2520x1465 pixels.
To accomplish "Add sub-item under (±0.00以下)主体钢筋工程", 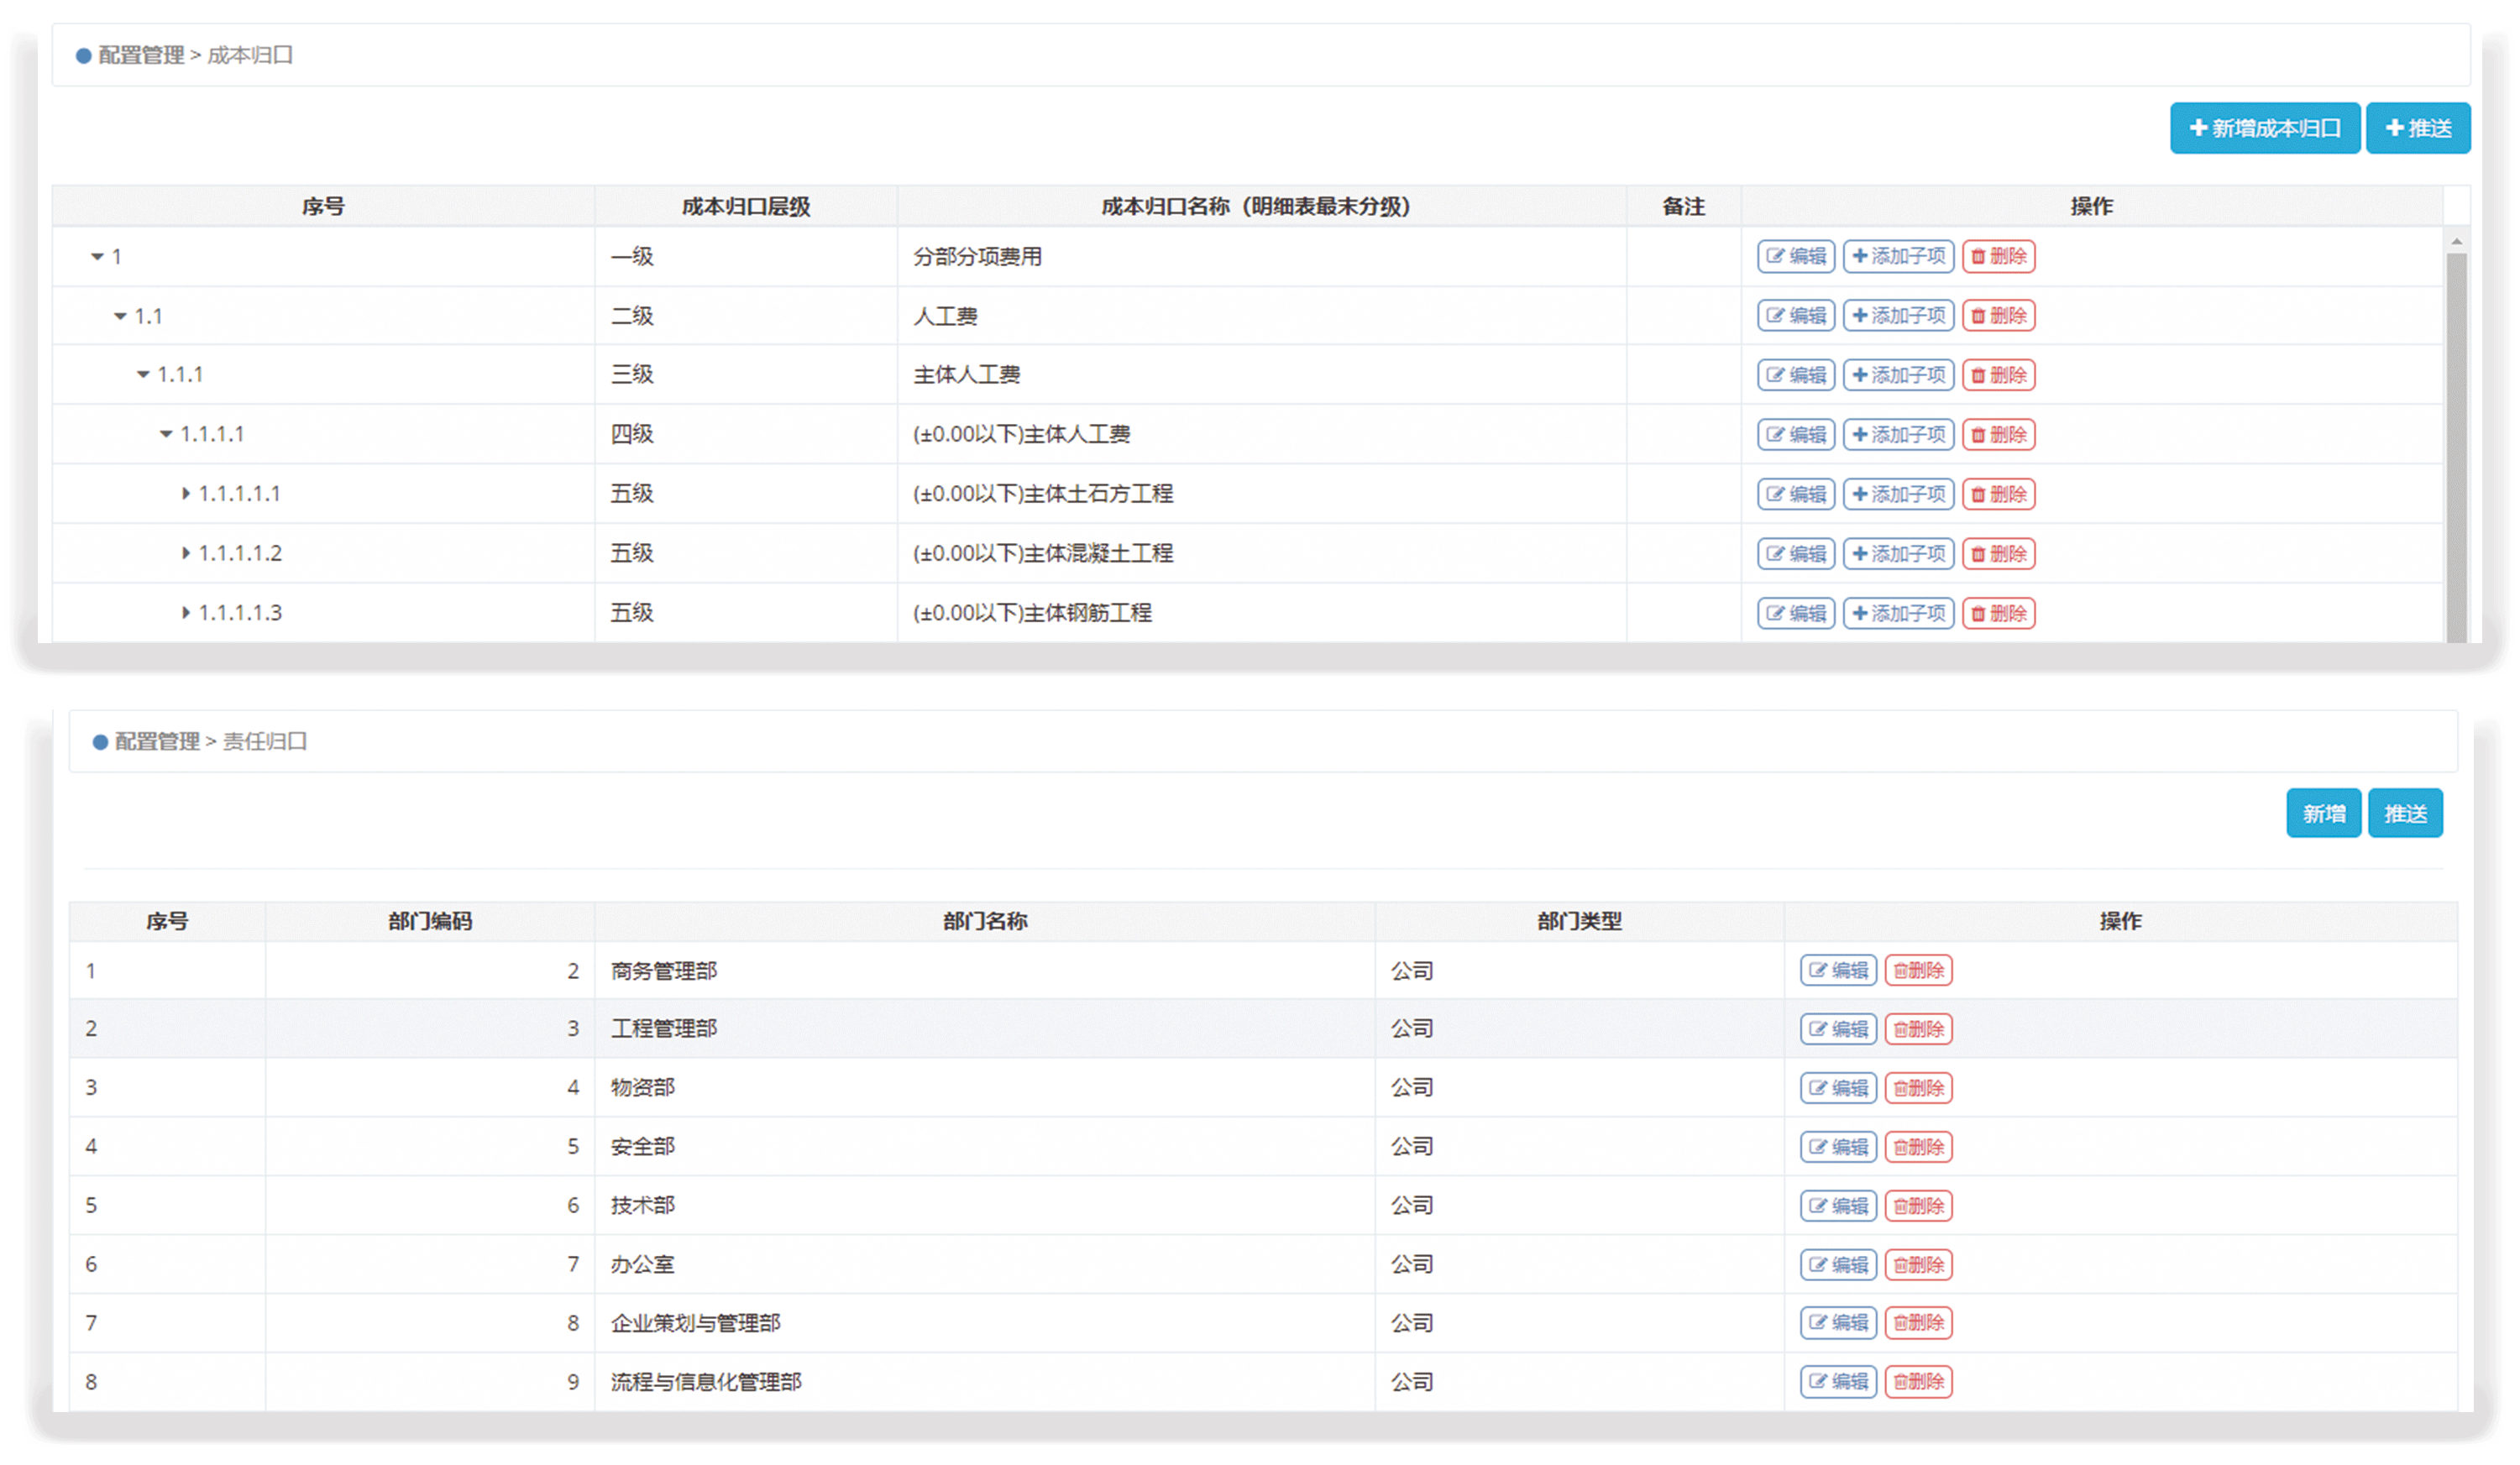I will [1898, 613].
